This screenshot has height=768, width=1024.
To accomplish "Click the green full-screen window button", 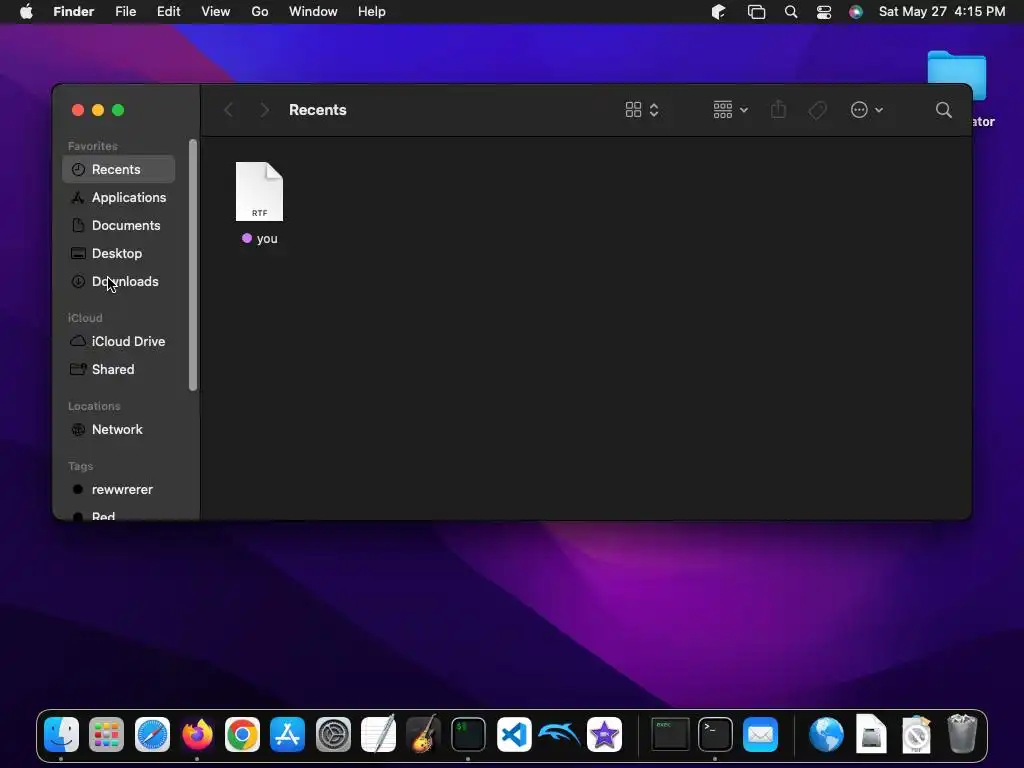I will point(118,110).
